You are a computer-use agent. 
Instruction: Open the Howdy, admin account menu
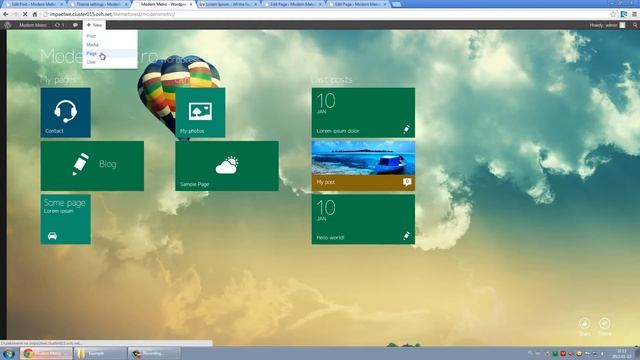[607, 25]
